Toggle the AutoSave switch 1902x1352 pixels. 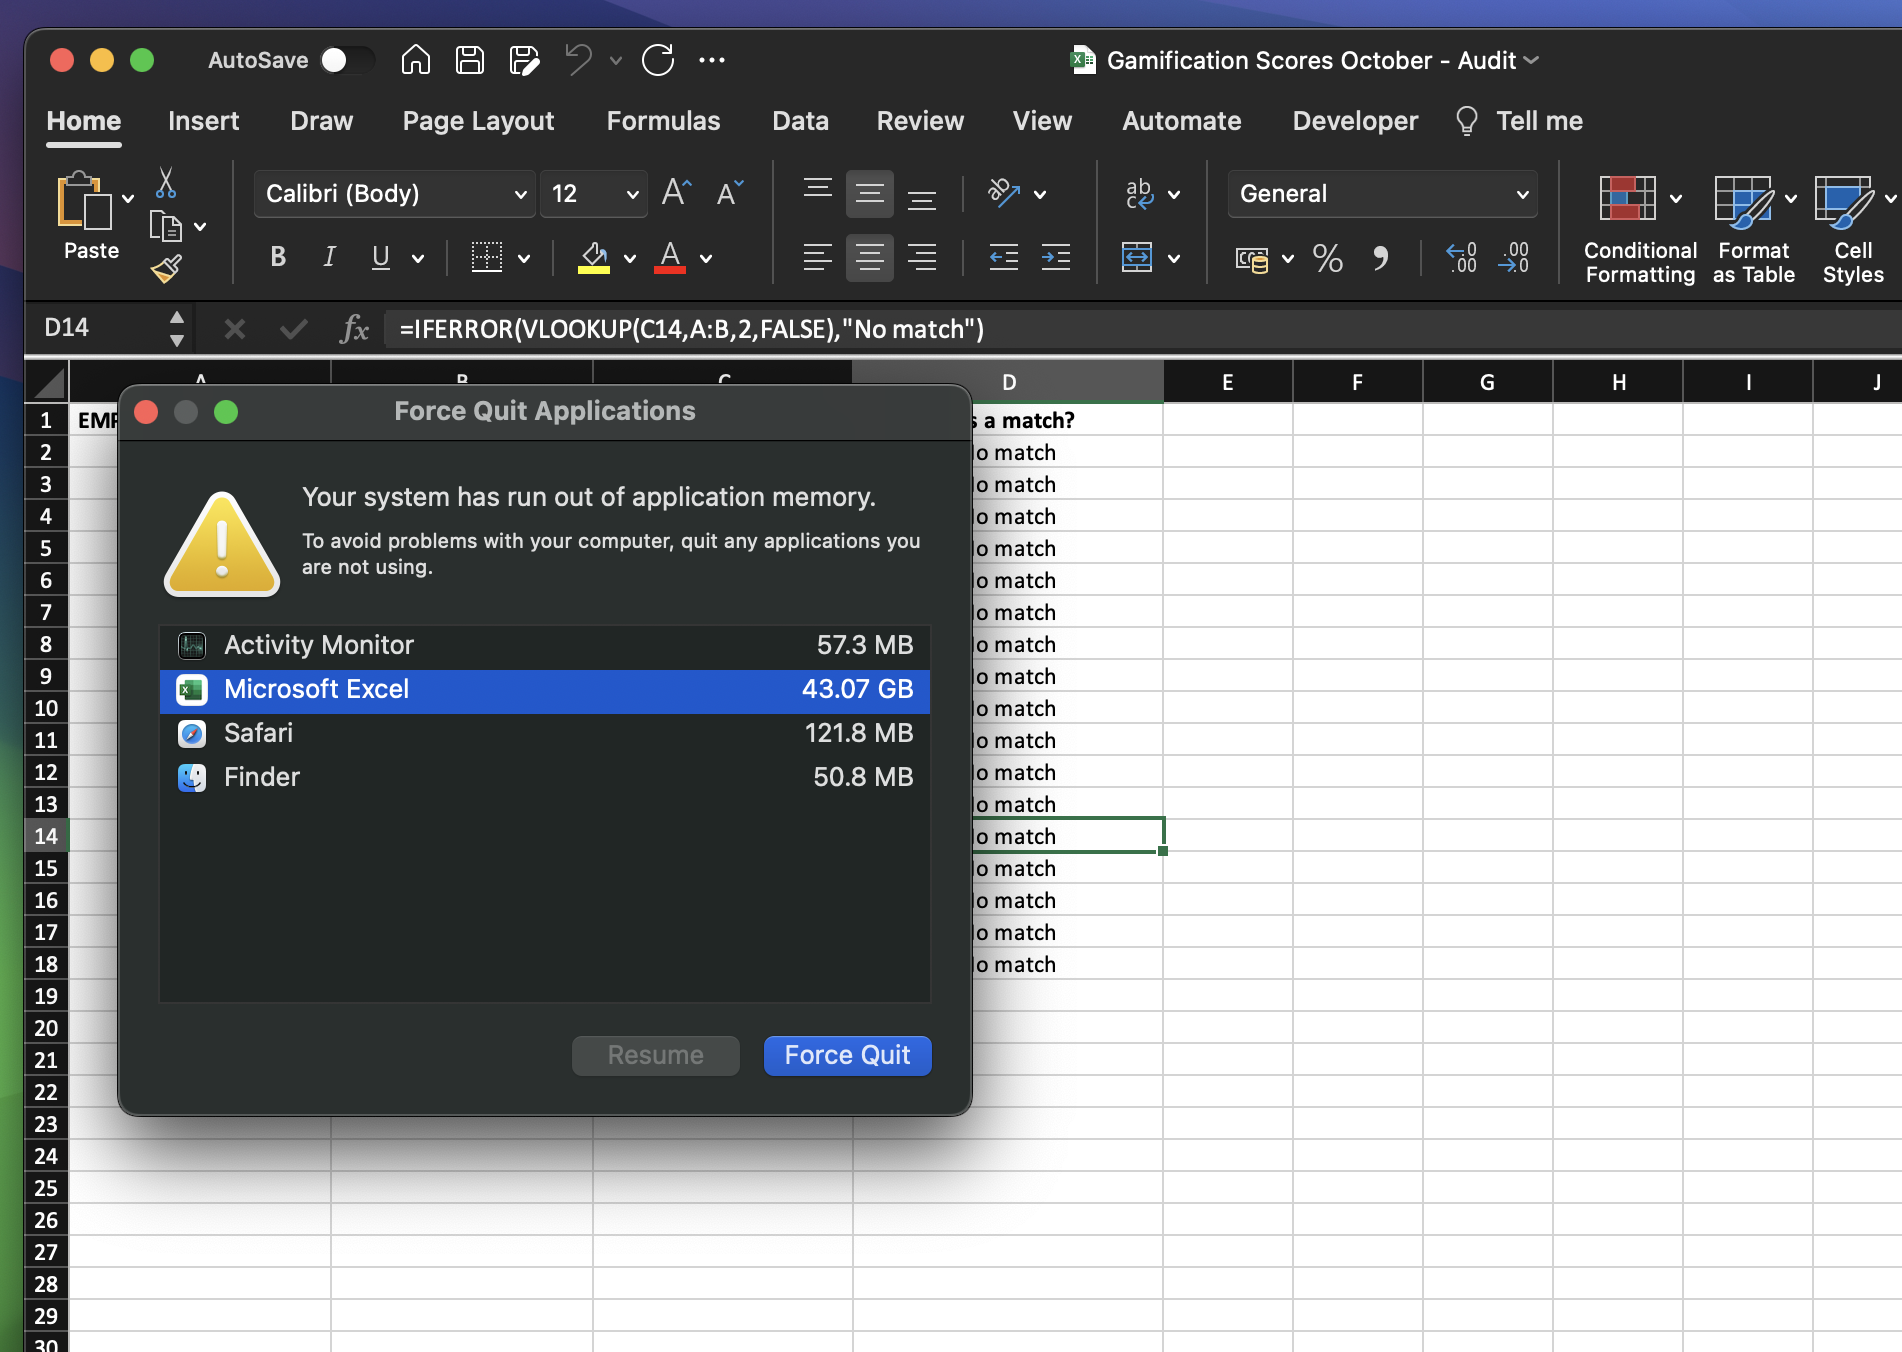coord(346,60)
